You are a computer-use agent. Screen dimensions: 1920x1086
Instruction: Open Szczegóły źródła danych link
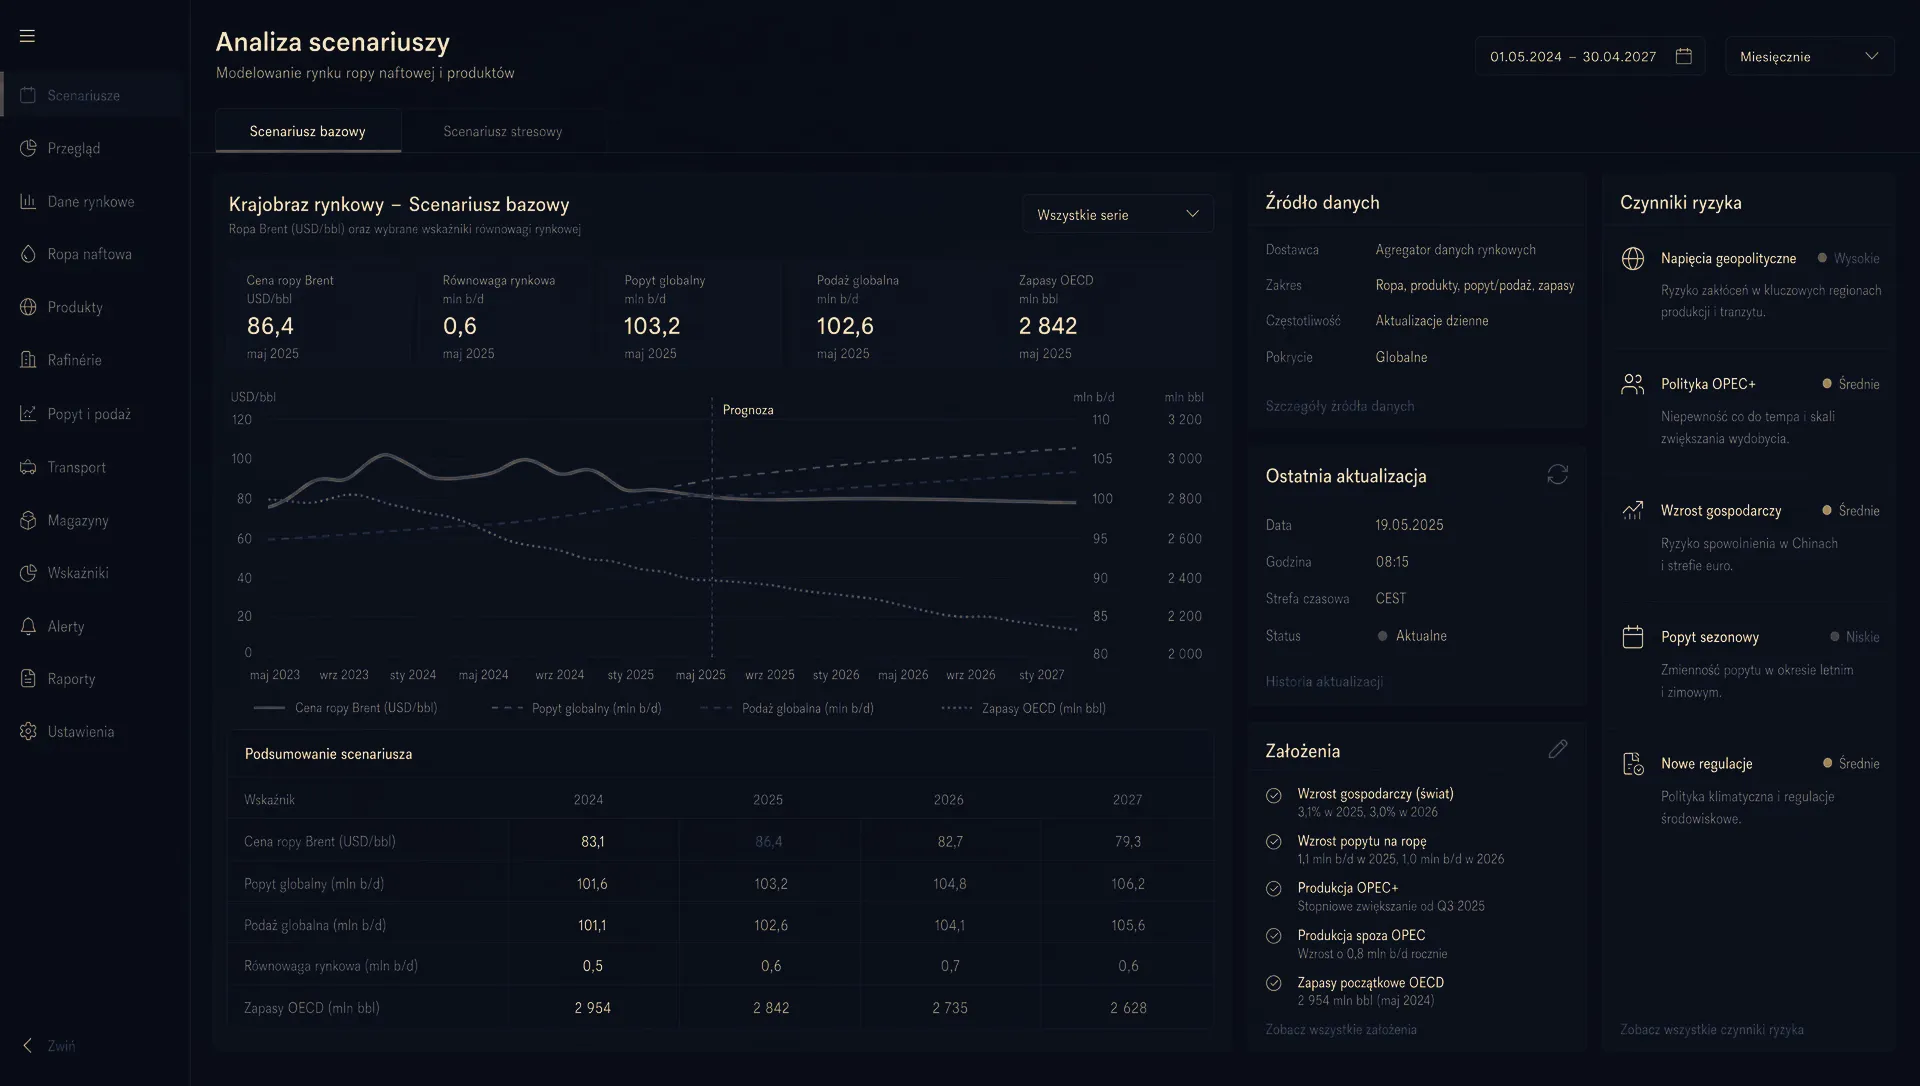[x=1340, y=406]
